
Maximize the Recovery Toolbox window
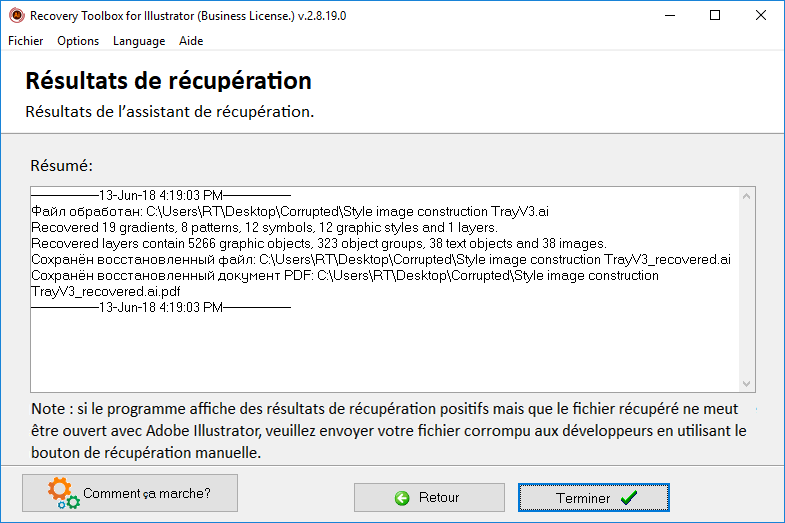[x=715, y=16]
